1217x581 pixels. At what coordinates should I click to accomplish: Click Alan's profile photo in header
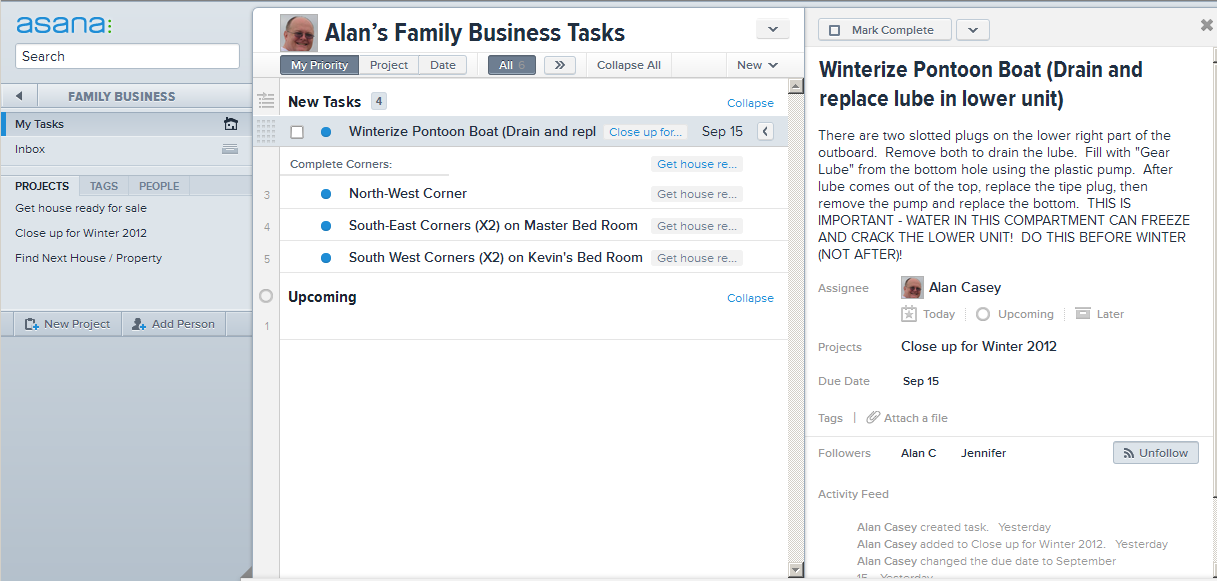299,33
